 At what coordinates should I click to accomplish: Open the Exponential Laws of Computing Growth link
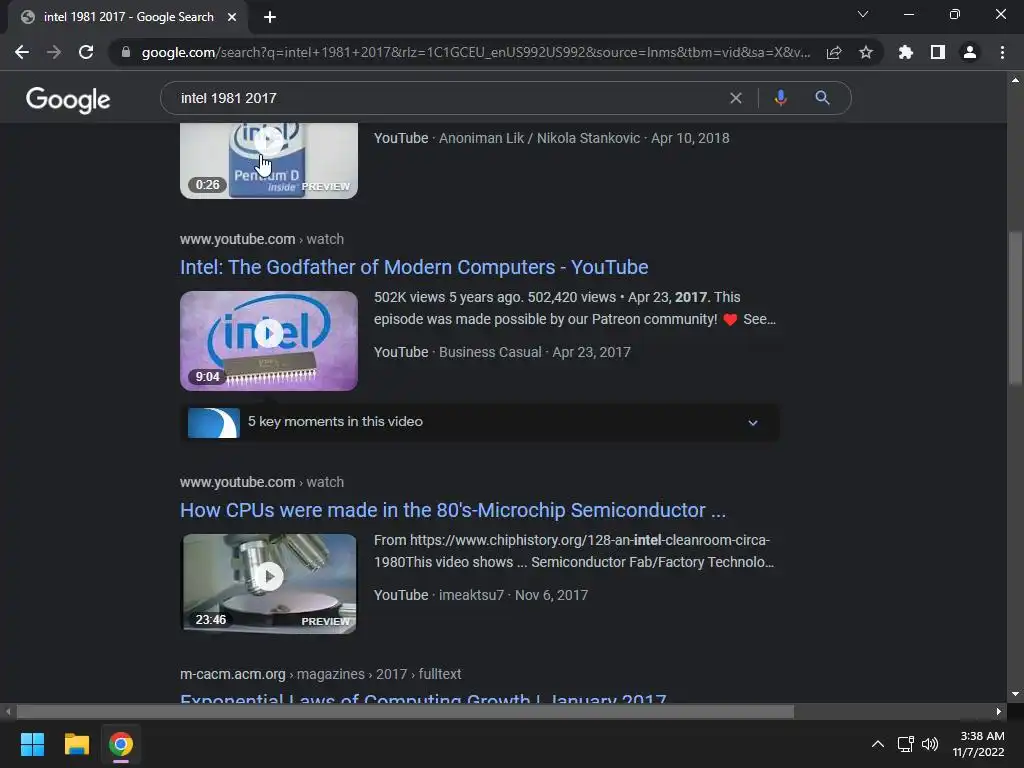click(423, 699)
